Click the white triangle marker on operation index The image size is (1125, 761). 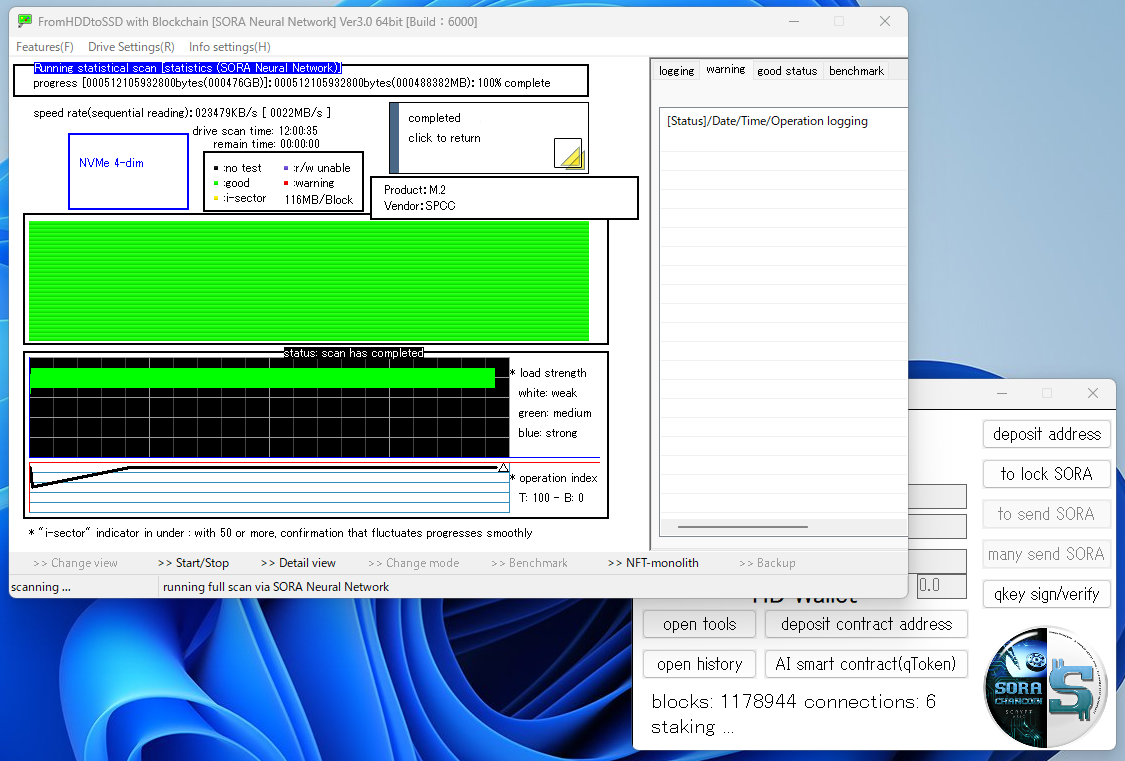point(503,468)
